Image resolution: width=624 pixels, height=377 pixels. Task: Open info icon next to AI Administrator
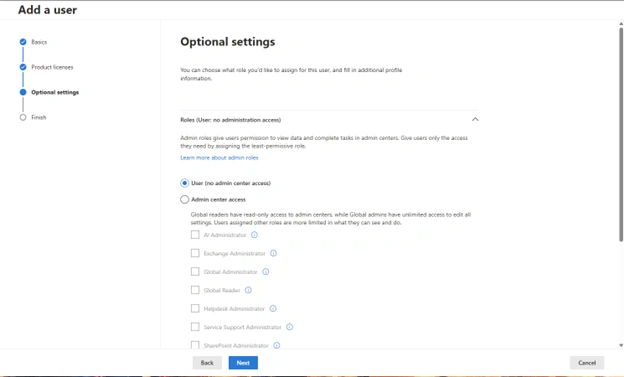[254, 235]
